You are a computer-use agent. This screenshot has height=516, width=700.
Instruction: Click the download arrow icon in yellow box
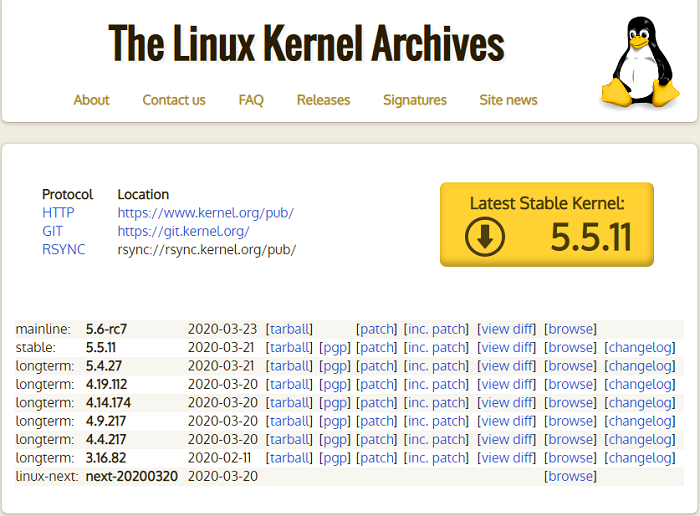[485, 236]
